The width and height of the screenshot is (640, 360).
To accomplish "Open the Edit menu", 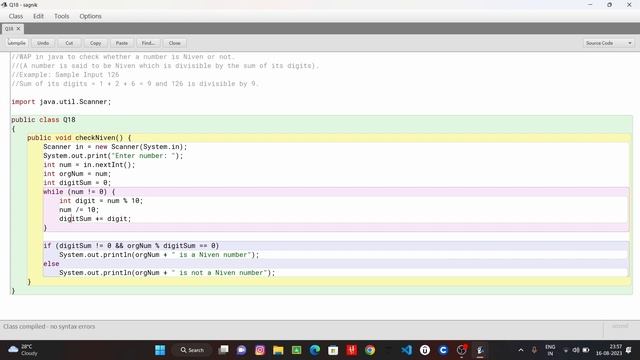I will [38, 16].
